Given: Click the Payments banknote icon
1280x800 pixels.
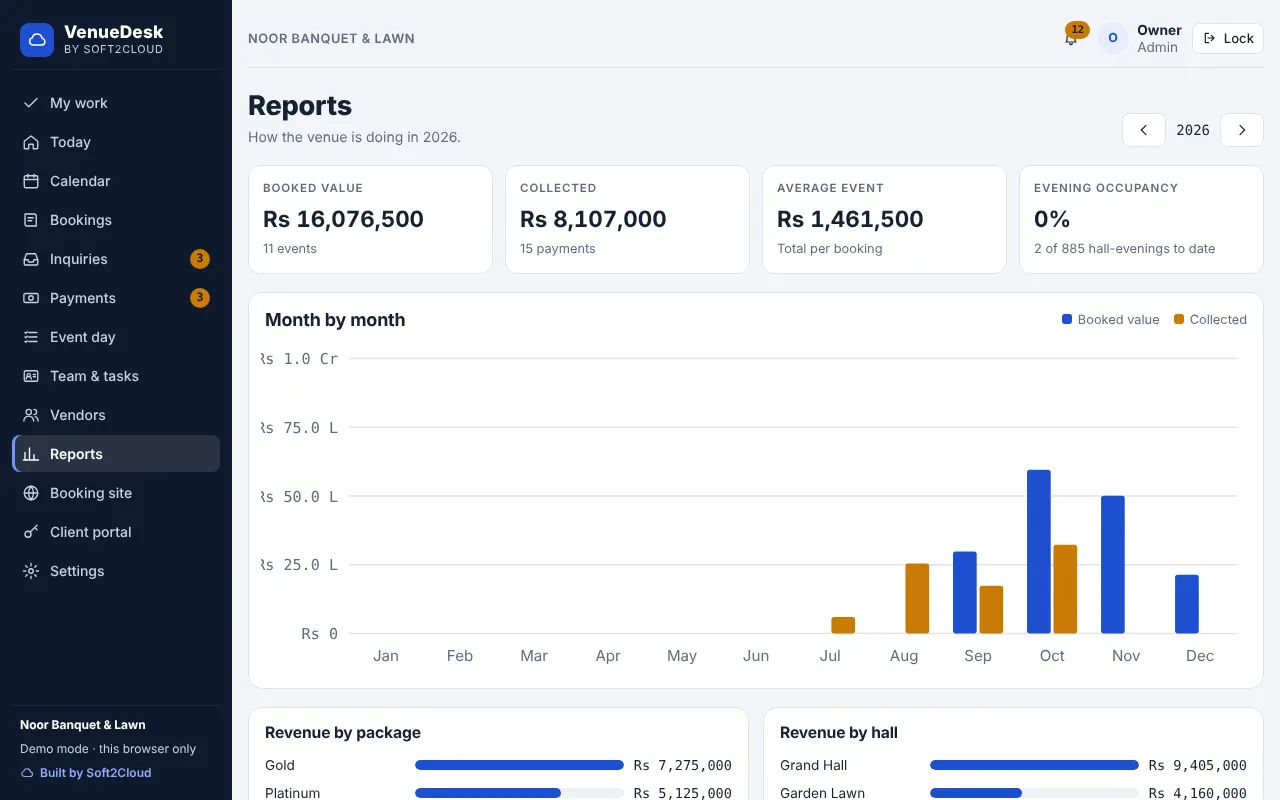Looking at the screenshot, I should [31, 298].
